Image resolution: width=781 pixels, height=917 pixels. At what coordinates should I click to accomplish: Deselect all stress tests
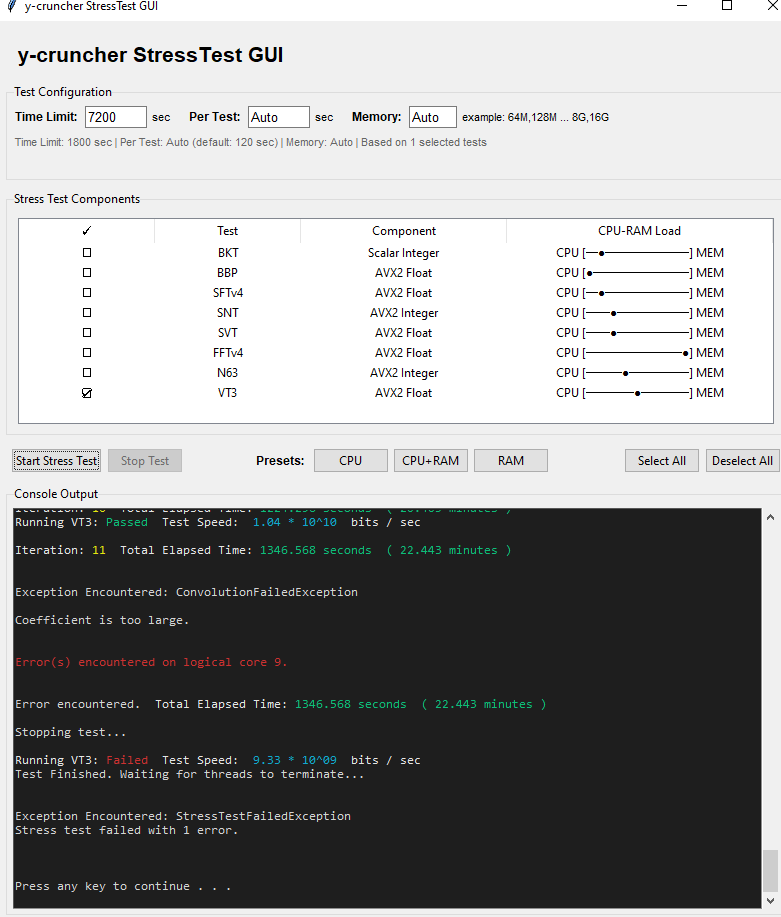click(742, 461)
